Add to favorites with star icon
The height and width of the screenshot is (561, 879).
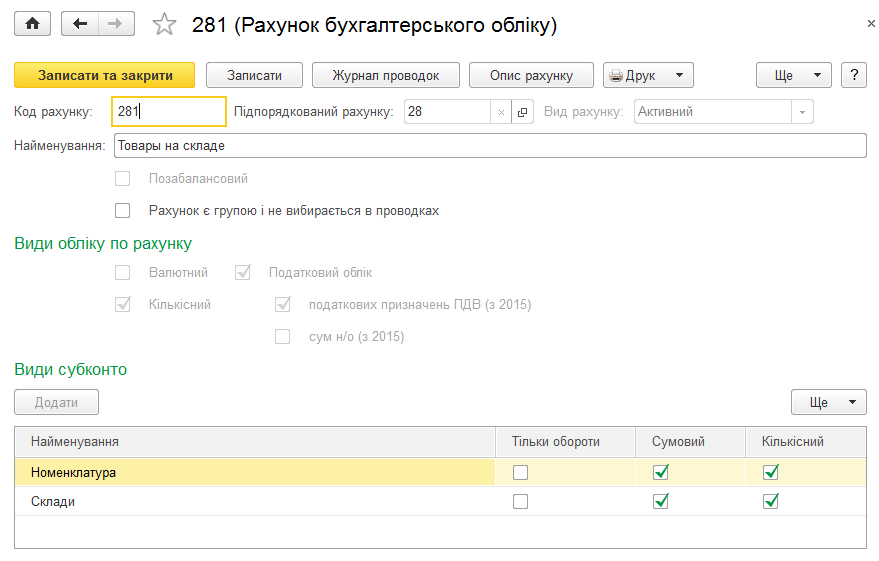pyautogui.click(x=164, y=25)
